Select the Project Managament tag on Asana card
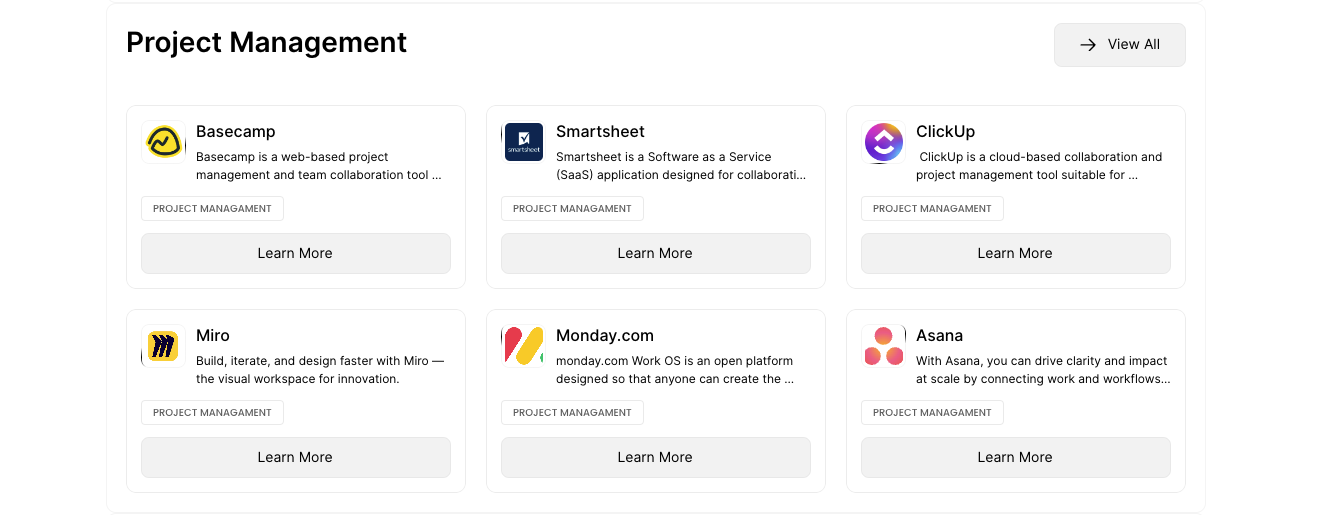 pos(932,413)
